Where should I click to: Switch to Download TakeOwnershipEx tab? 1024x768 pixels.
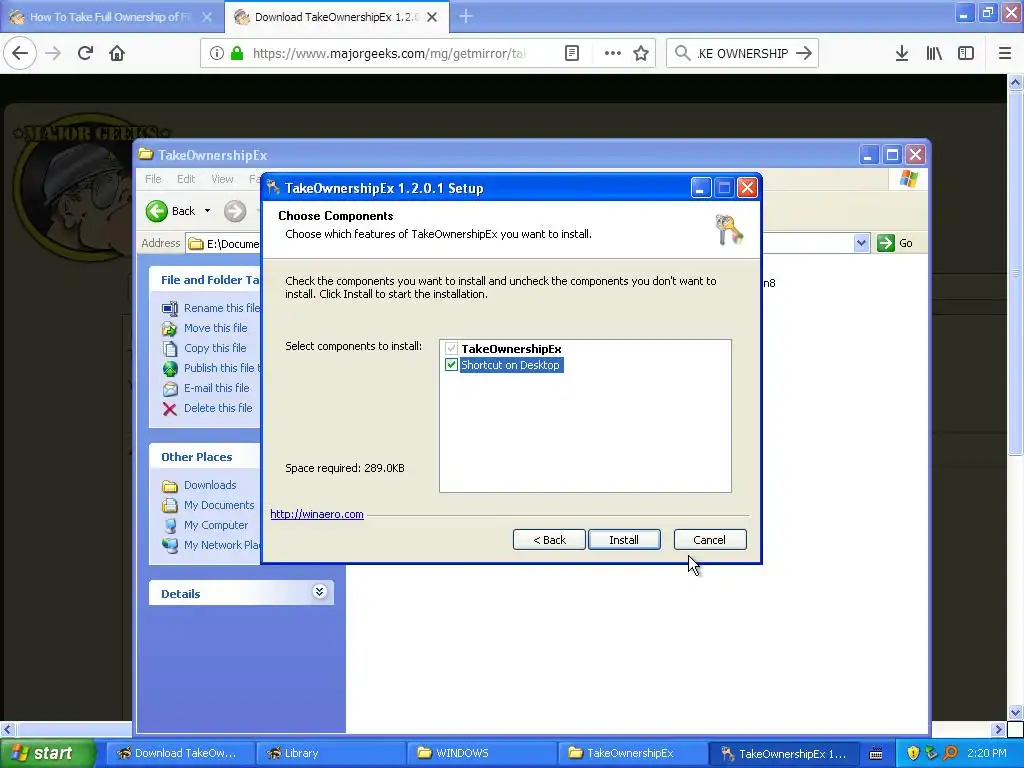point(336,17)
